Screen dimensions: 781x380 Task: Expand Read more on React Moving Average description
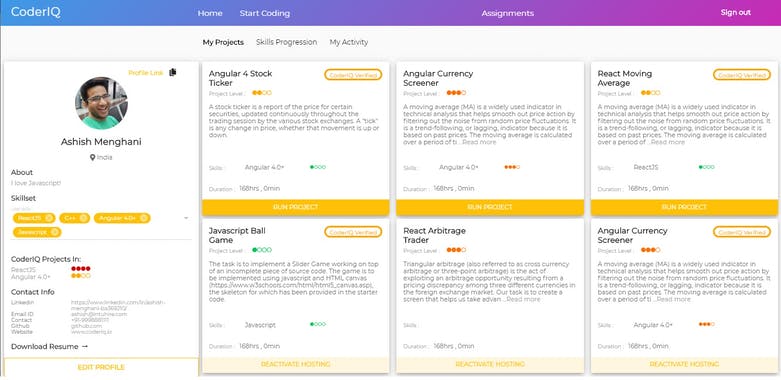pos(668,142)
